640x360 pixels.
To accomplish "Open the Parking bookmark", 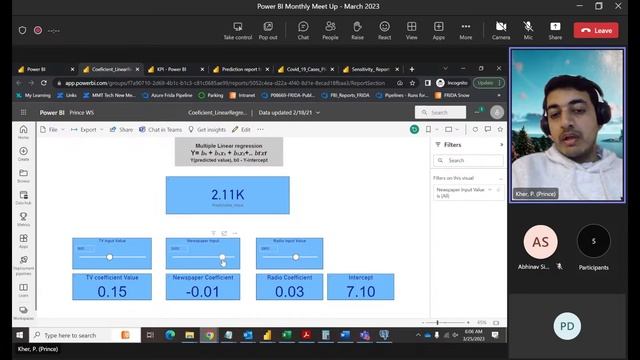I will point(211,95).
